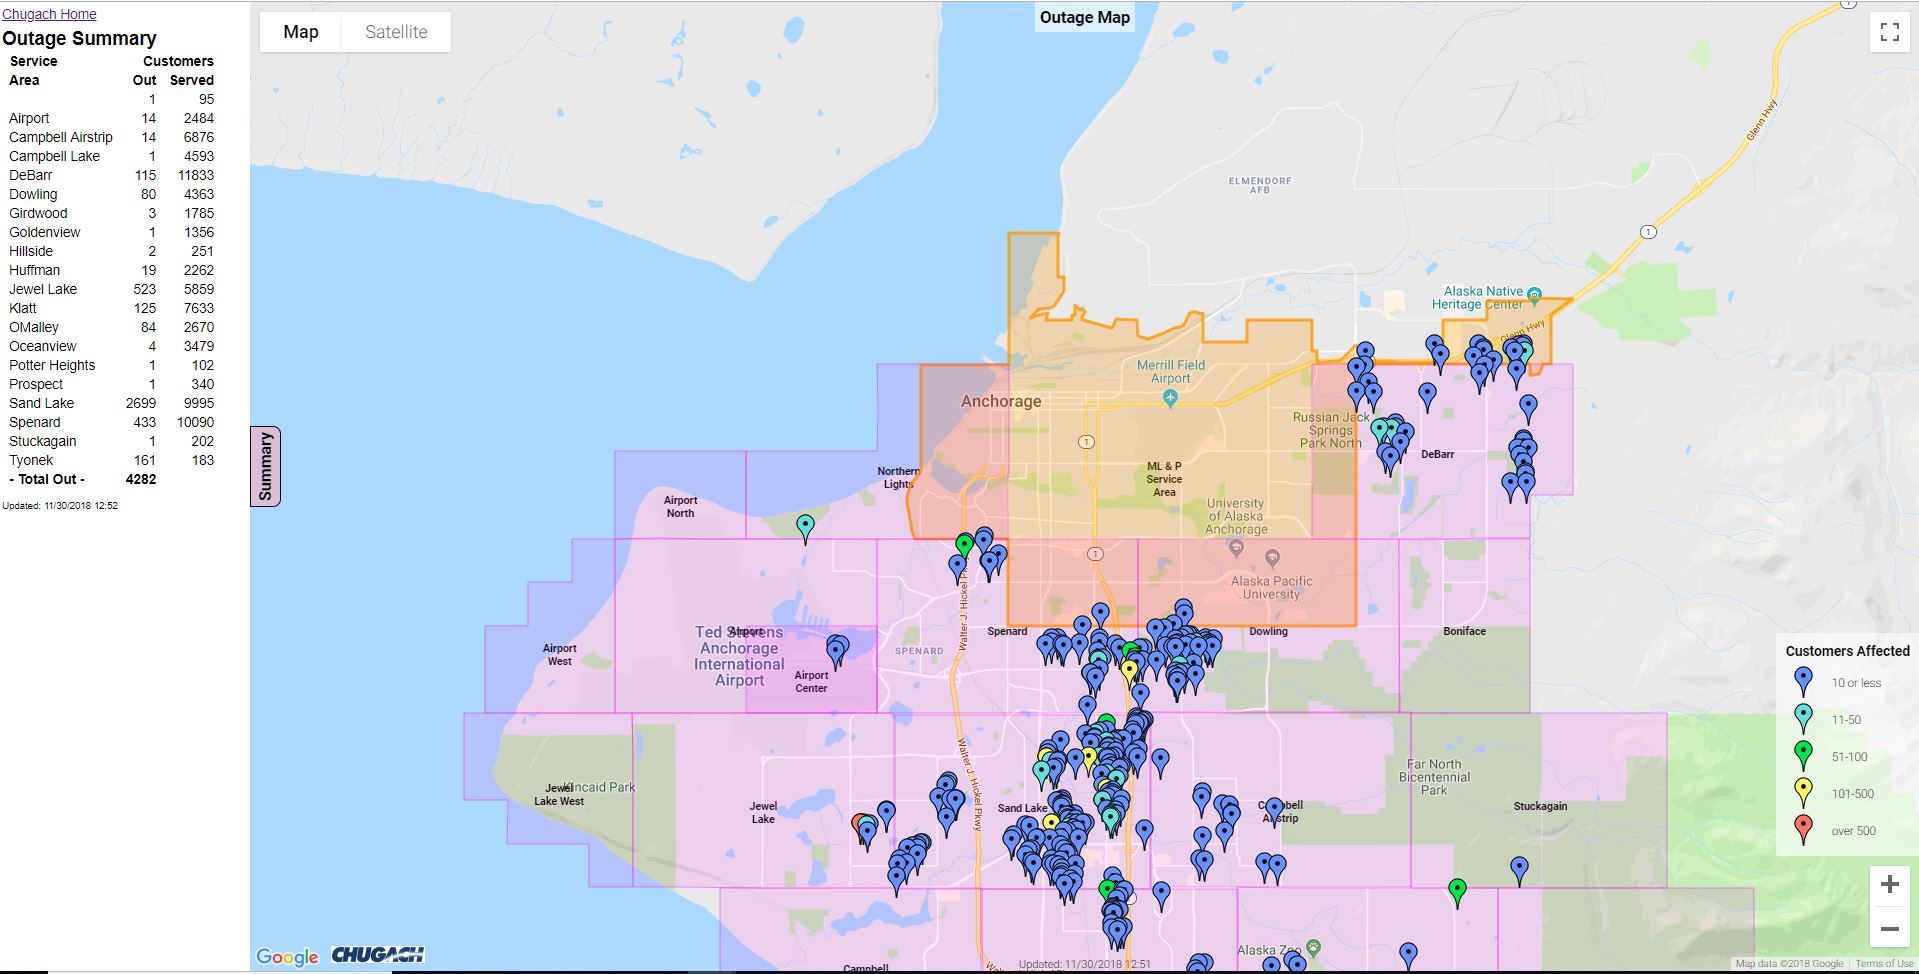Toggle fullscreen map view
Viewport: 1919px width, 974px height.
1889,32
